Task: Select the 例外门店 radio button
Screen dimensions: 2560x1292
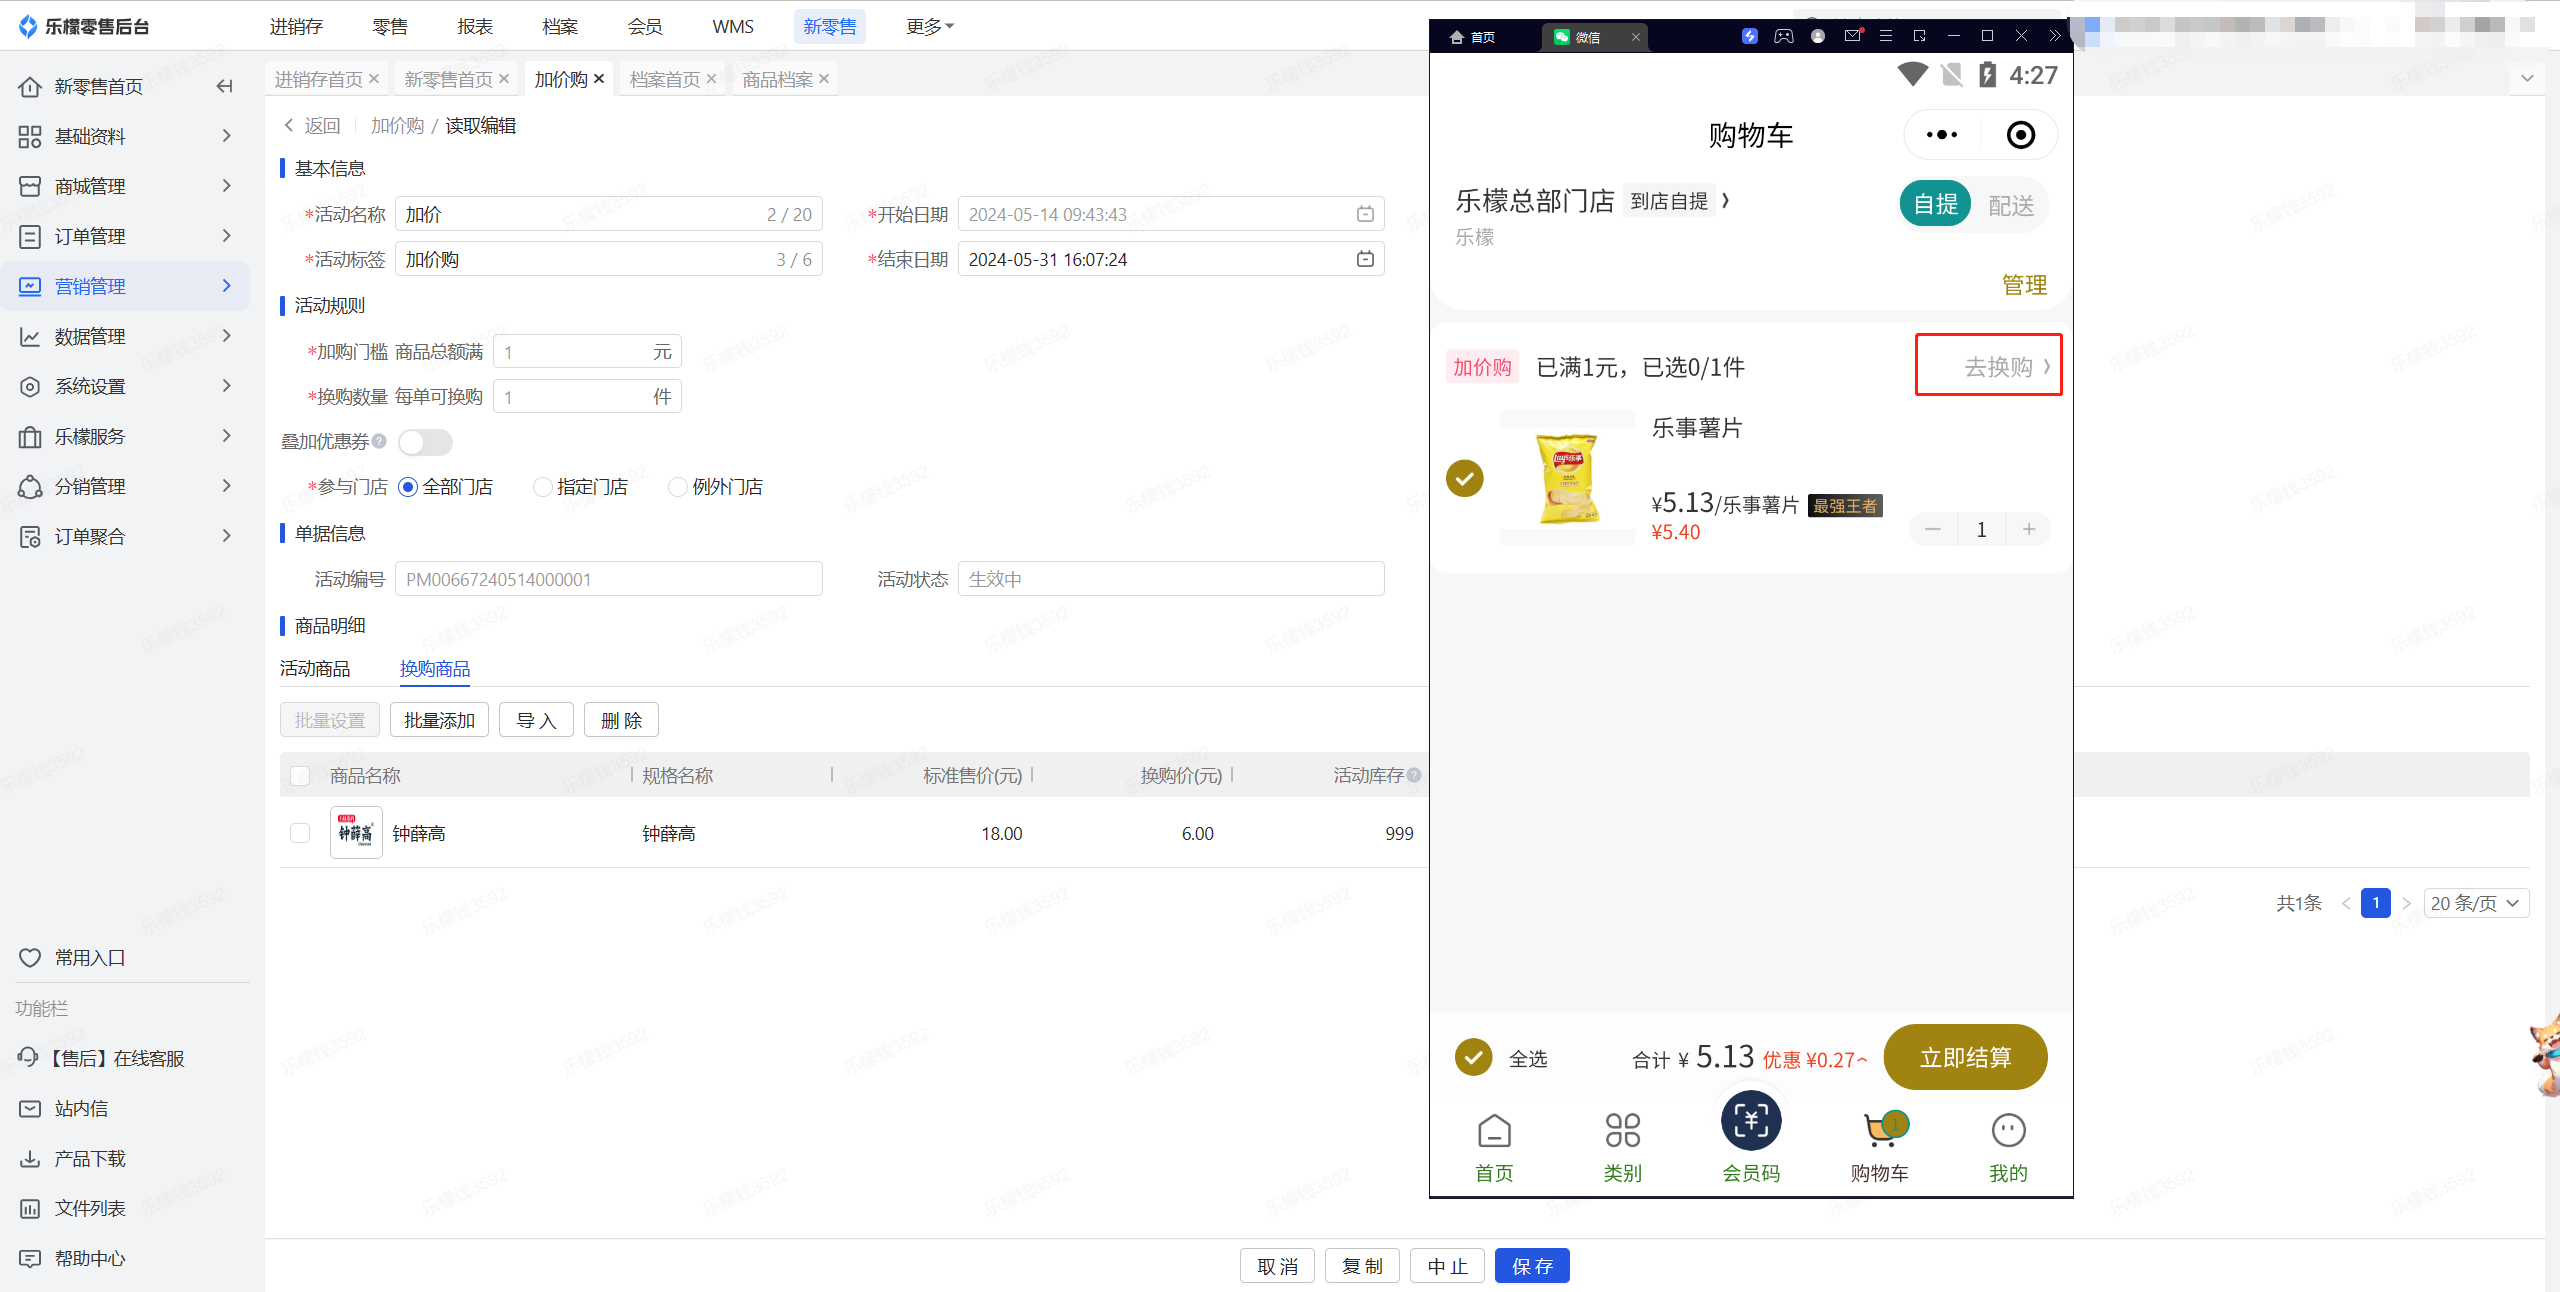Action: click(677, 487)
